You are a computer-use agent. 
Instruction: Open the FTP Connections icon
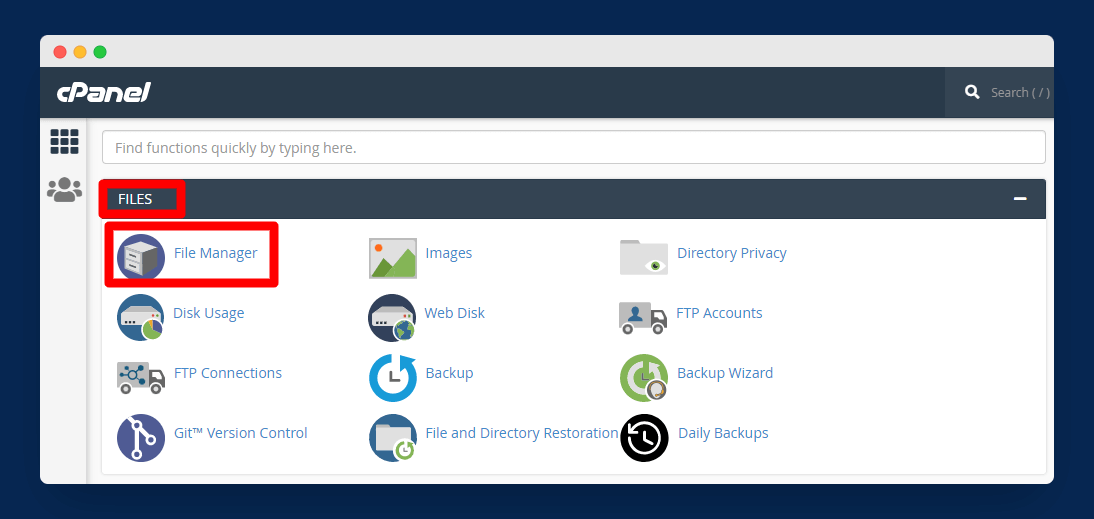click(x=141, y=377)
